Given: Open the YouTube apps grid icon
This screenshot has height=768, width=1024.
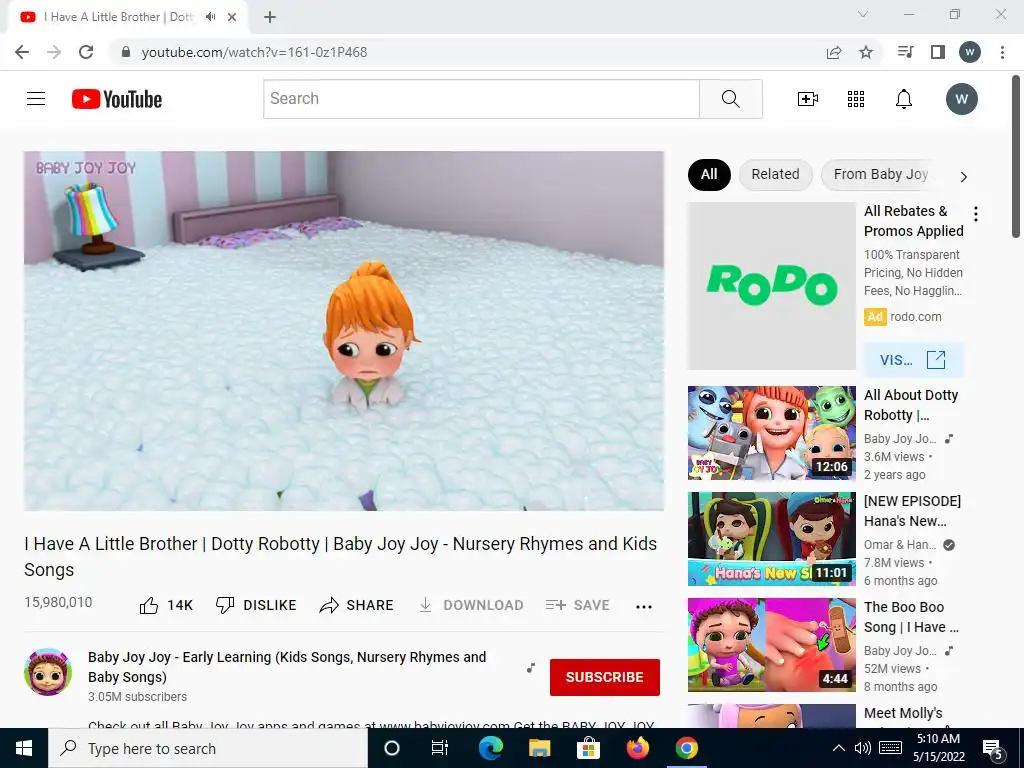Looking at the screenshot, I should [x=856, y=99].
